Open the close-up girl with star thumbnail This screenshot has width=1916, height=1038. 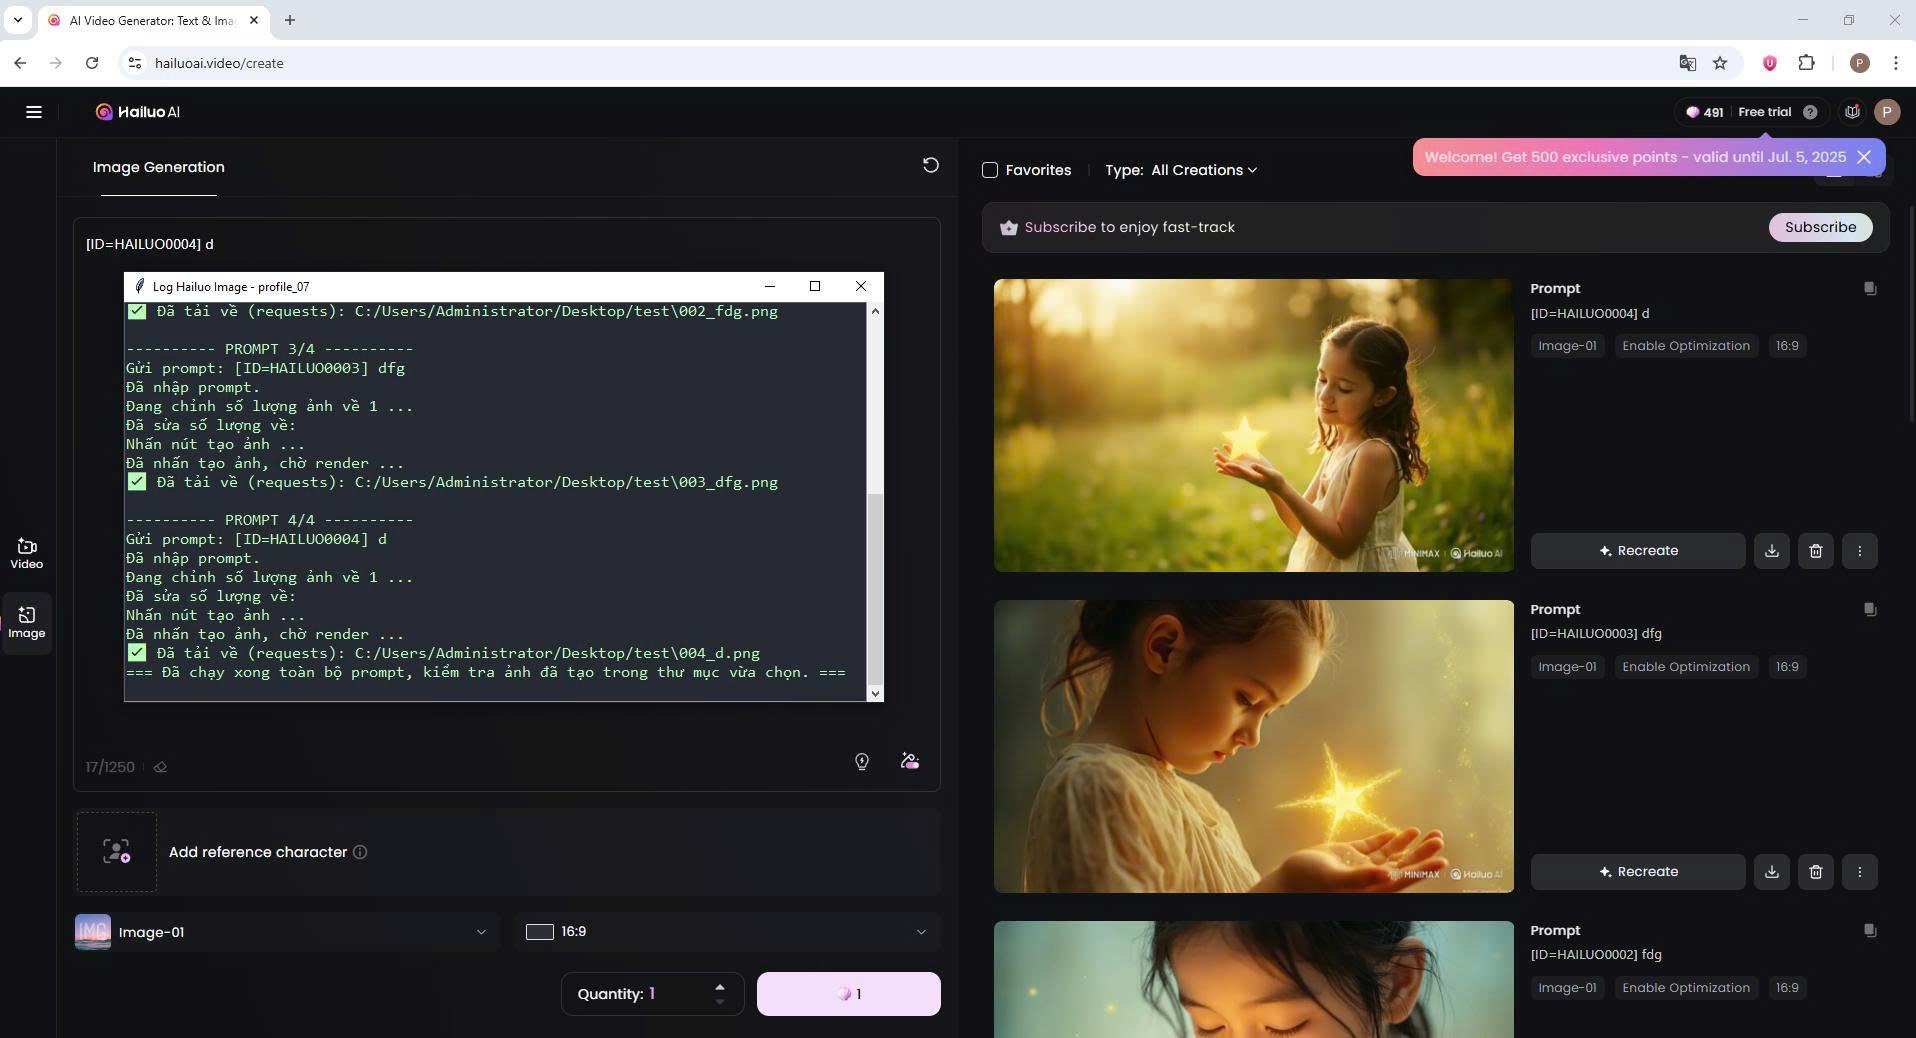coord(1253,746)
